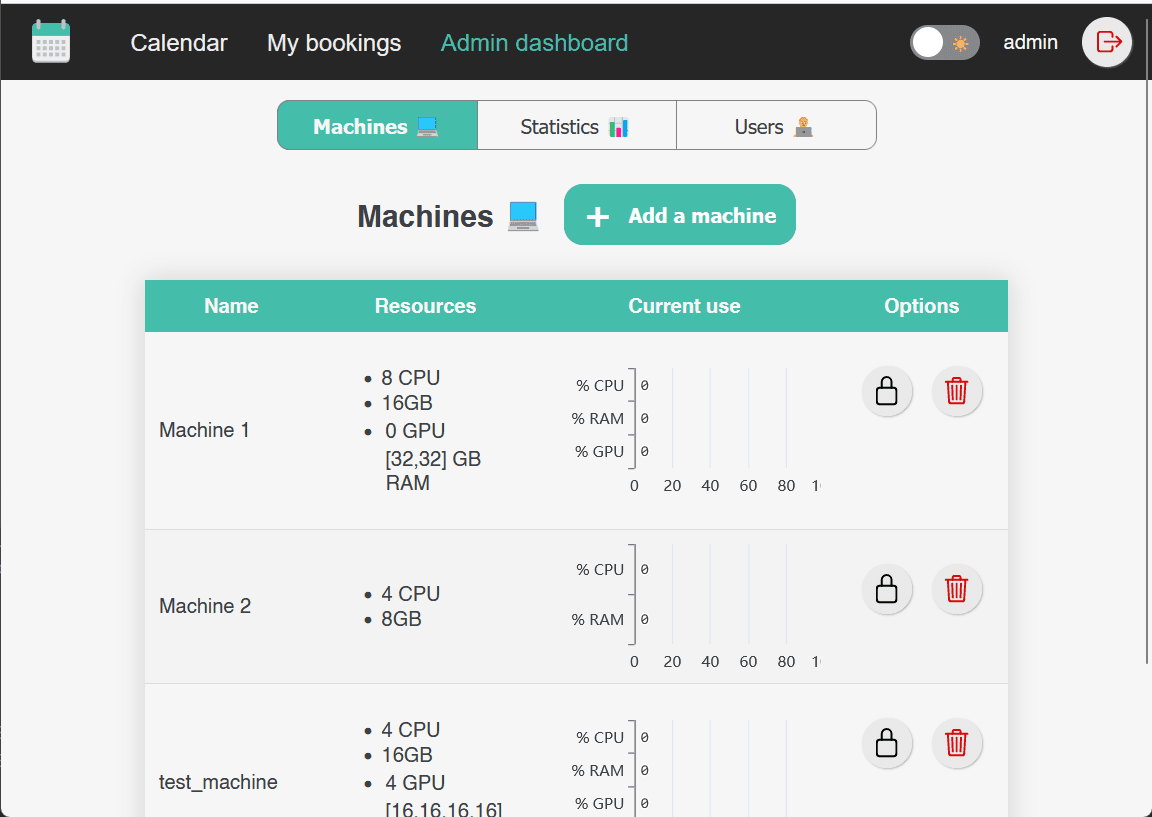Open the Calendar page

178,43
